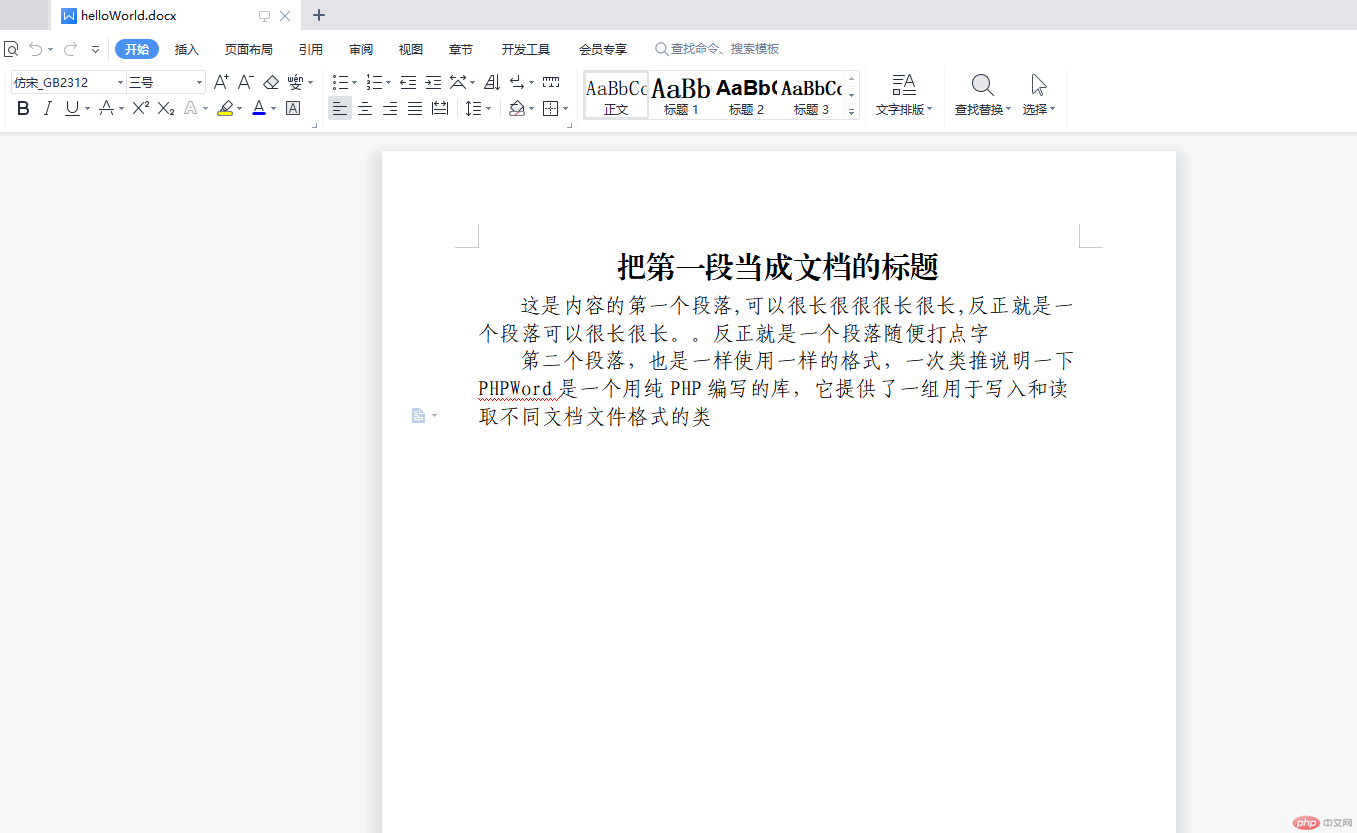Toggle bold formatting
Screen dimensions: 1357x833
(x=23, y=108)
